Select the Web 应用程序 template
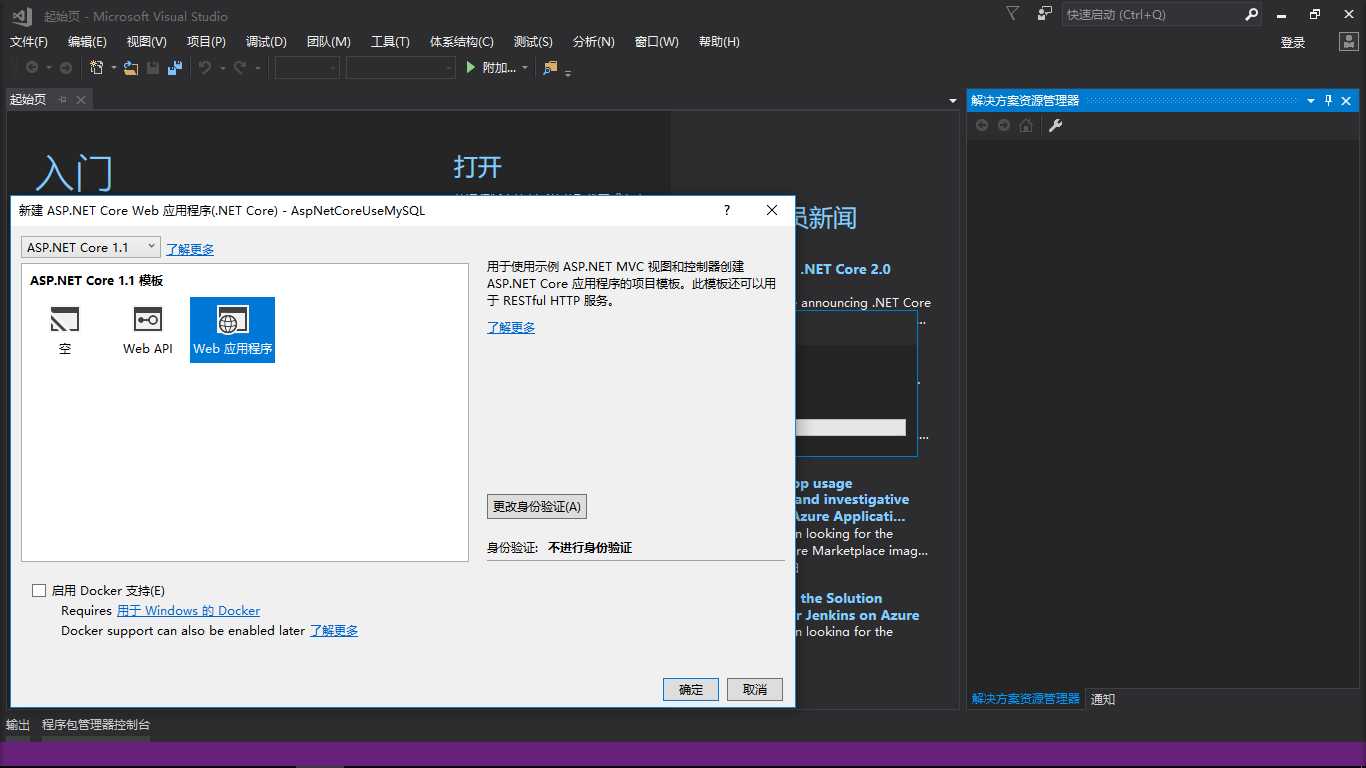The width and height of the screenshot is (1366, 768). (232, 330)
